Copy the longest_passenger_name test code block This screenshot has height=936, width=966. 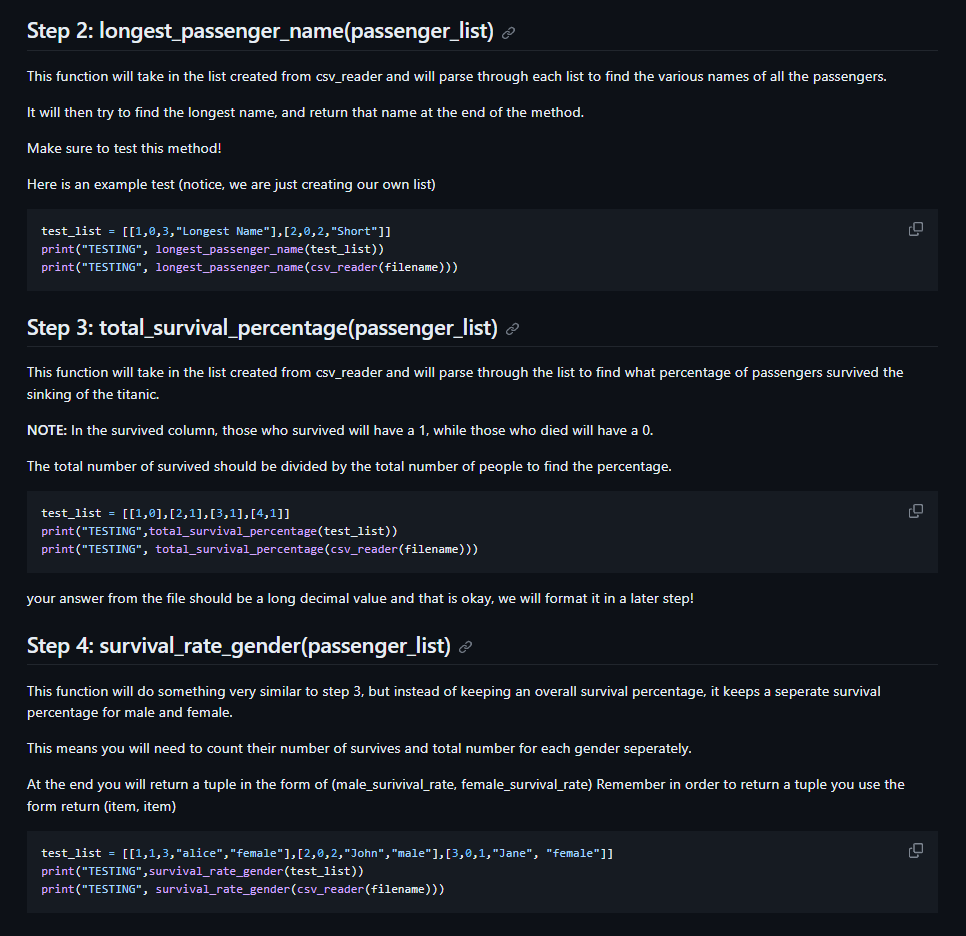[915, 229]
